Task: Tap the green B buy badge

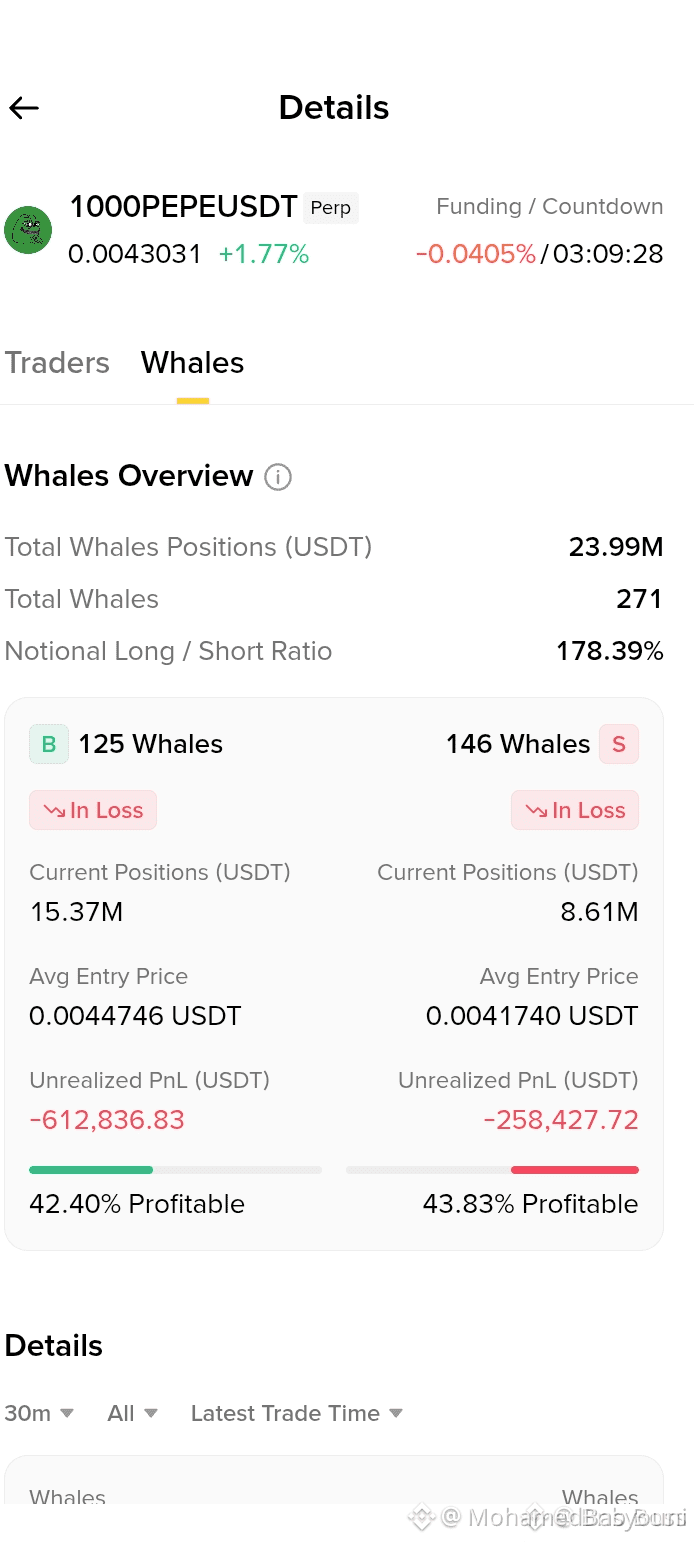Action: pyautogui.click(x=49, y=744)
